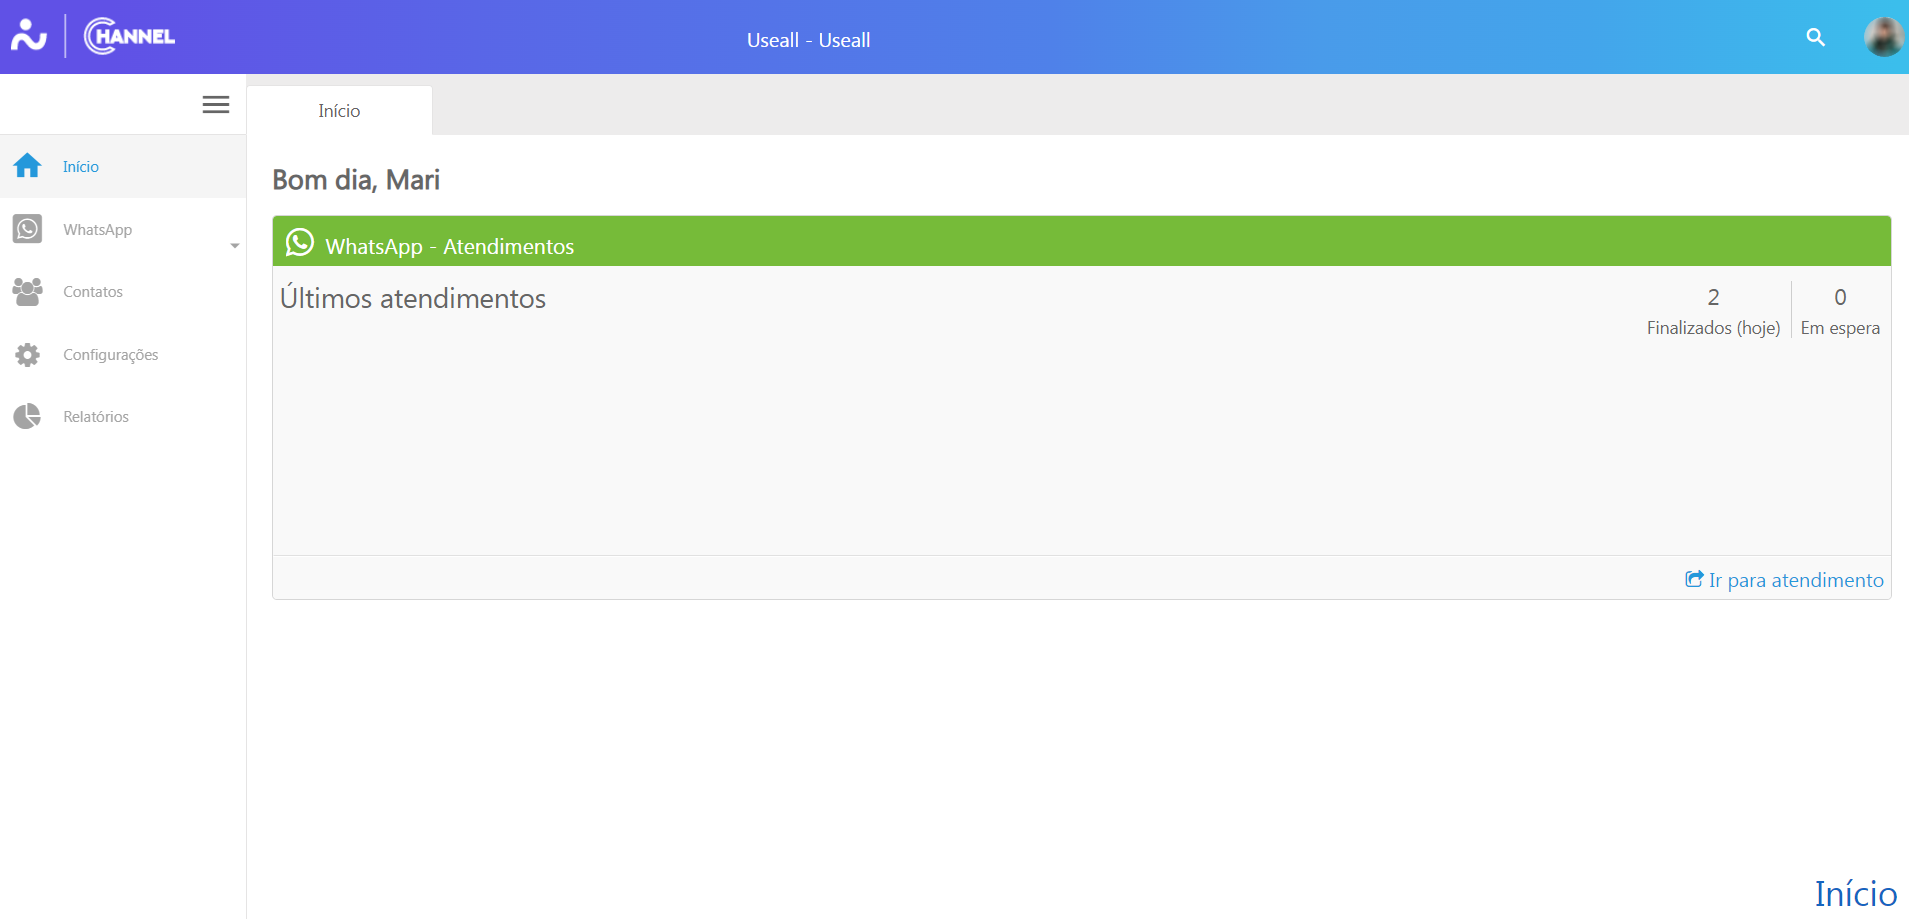
Task: Click the Em espera count 0
Action: [1840, 297]
